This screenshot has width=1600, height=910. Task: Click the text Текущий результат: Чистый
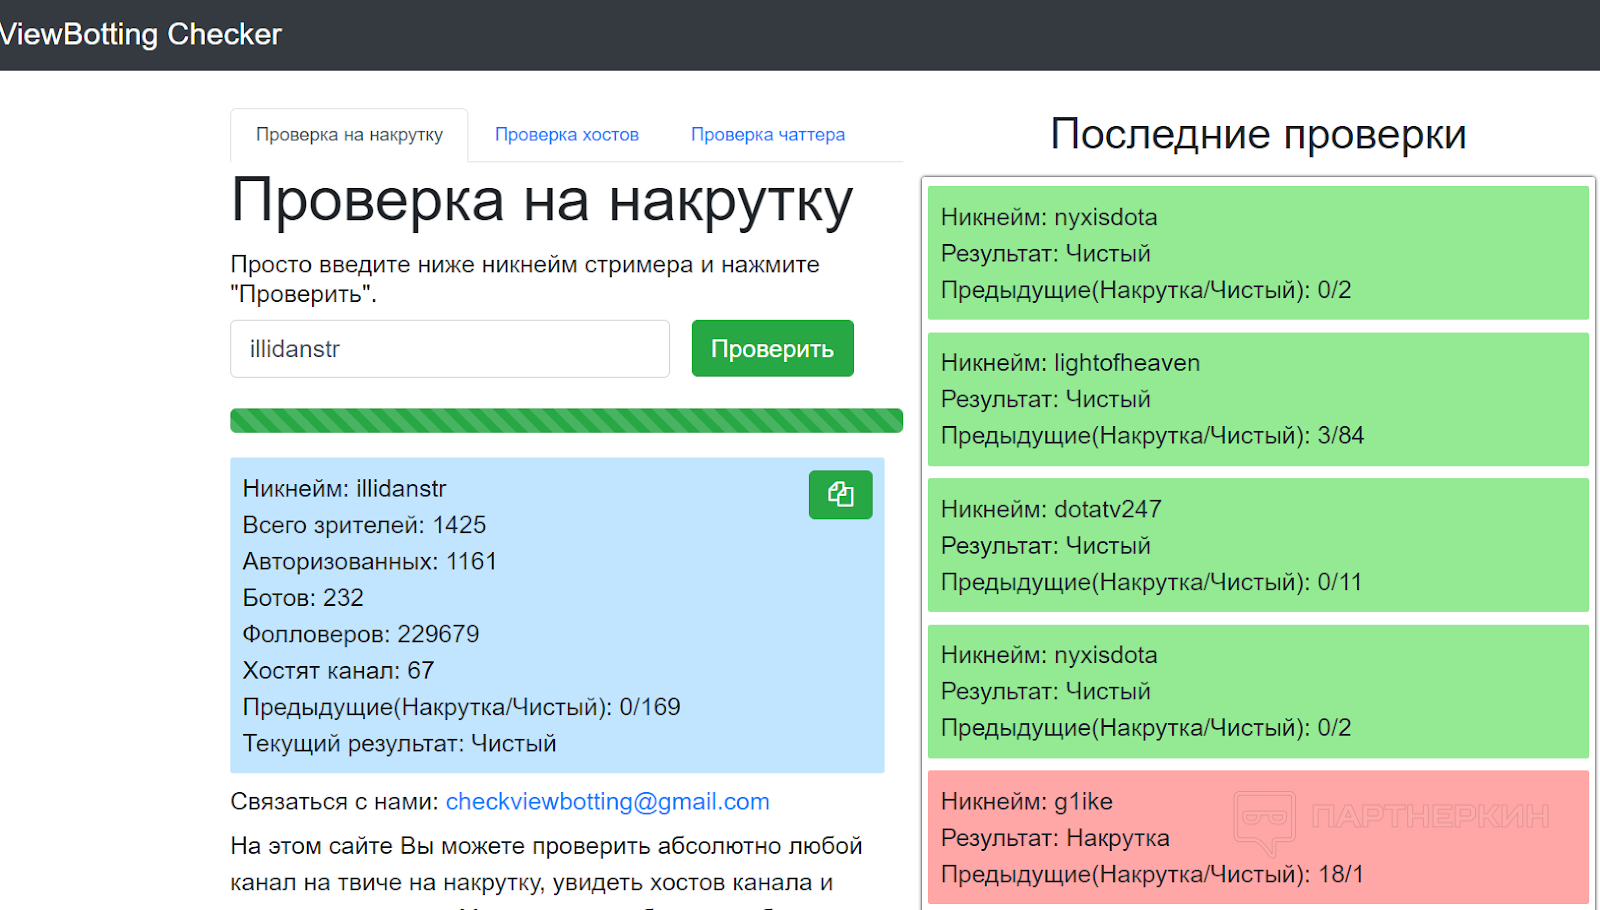(399, 743)
